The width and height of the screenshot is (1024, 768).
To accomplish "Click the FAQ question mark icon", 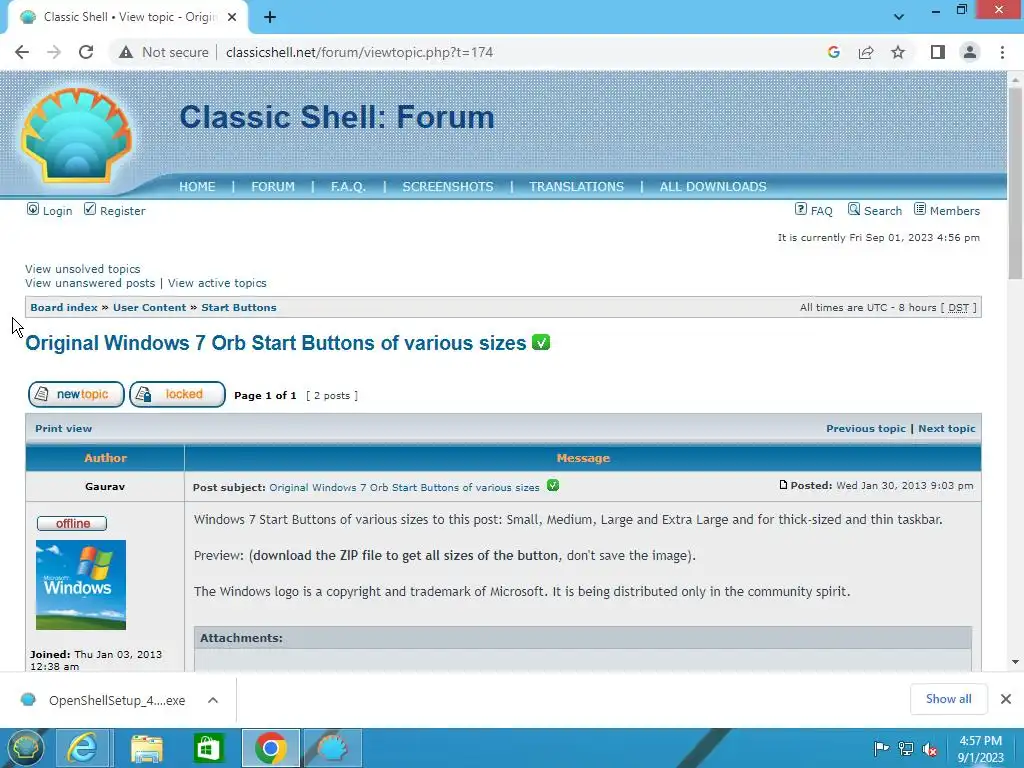I will click(801, 209).
